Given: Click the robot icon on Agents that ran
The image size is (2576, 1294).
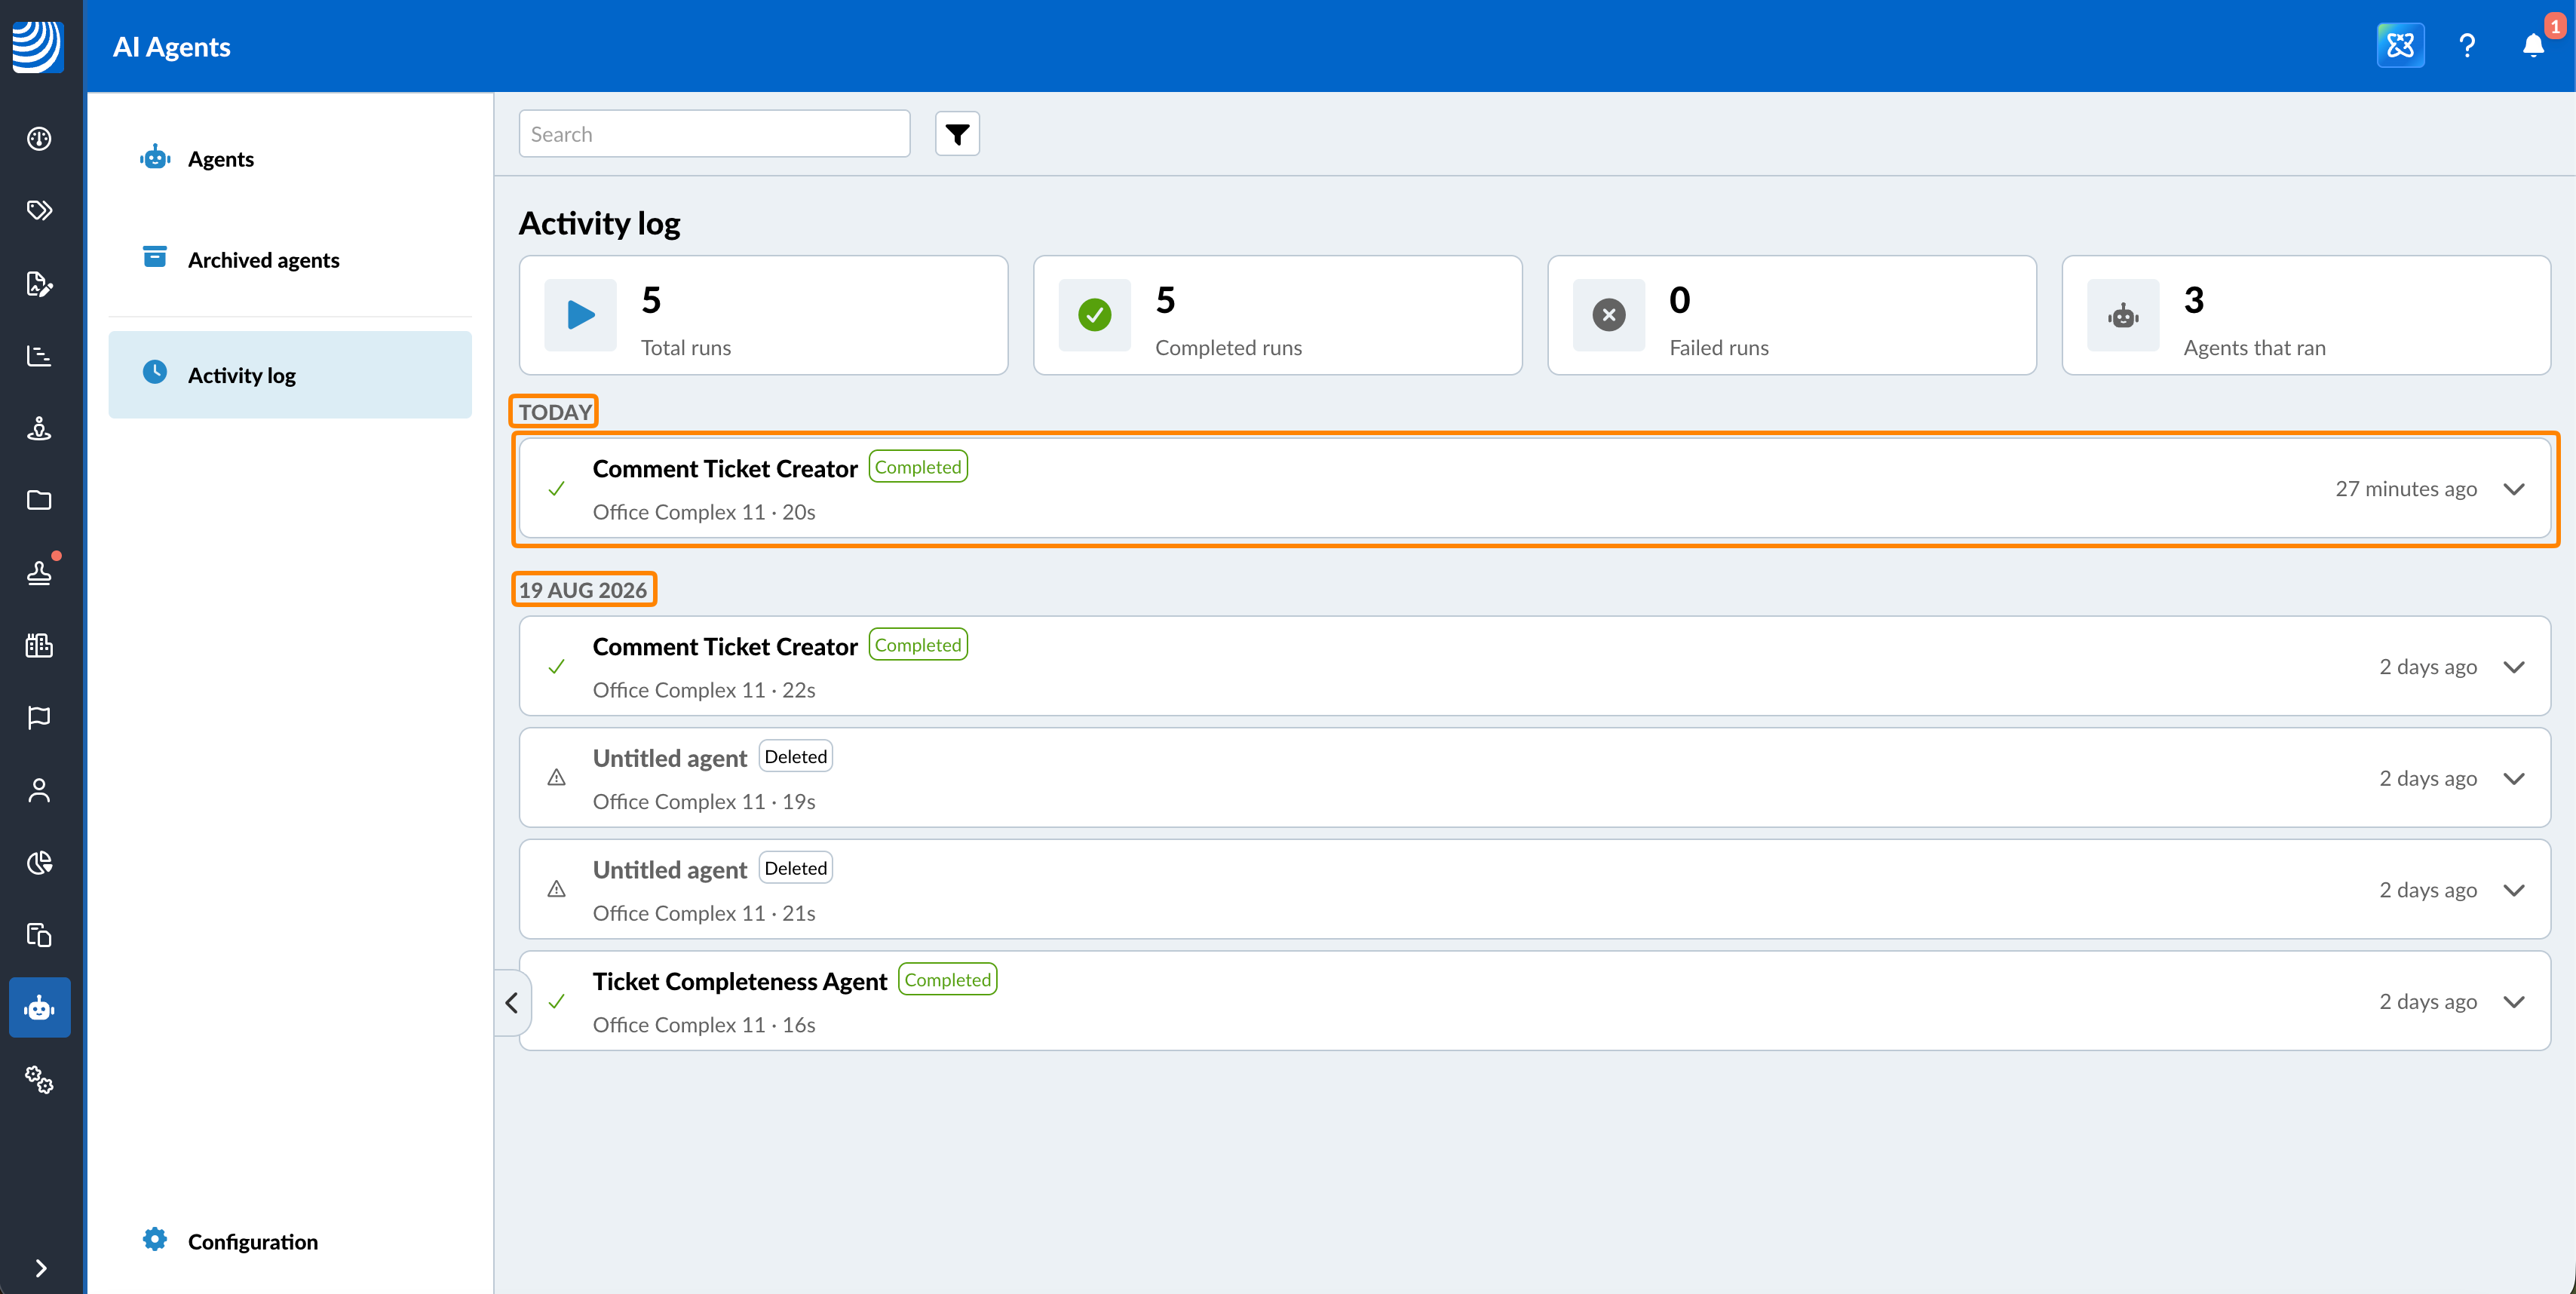Looking at the screenshot, I should tap(2122, 315).
